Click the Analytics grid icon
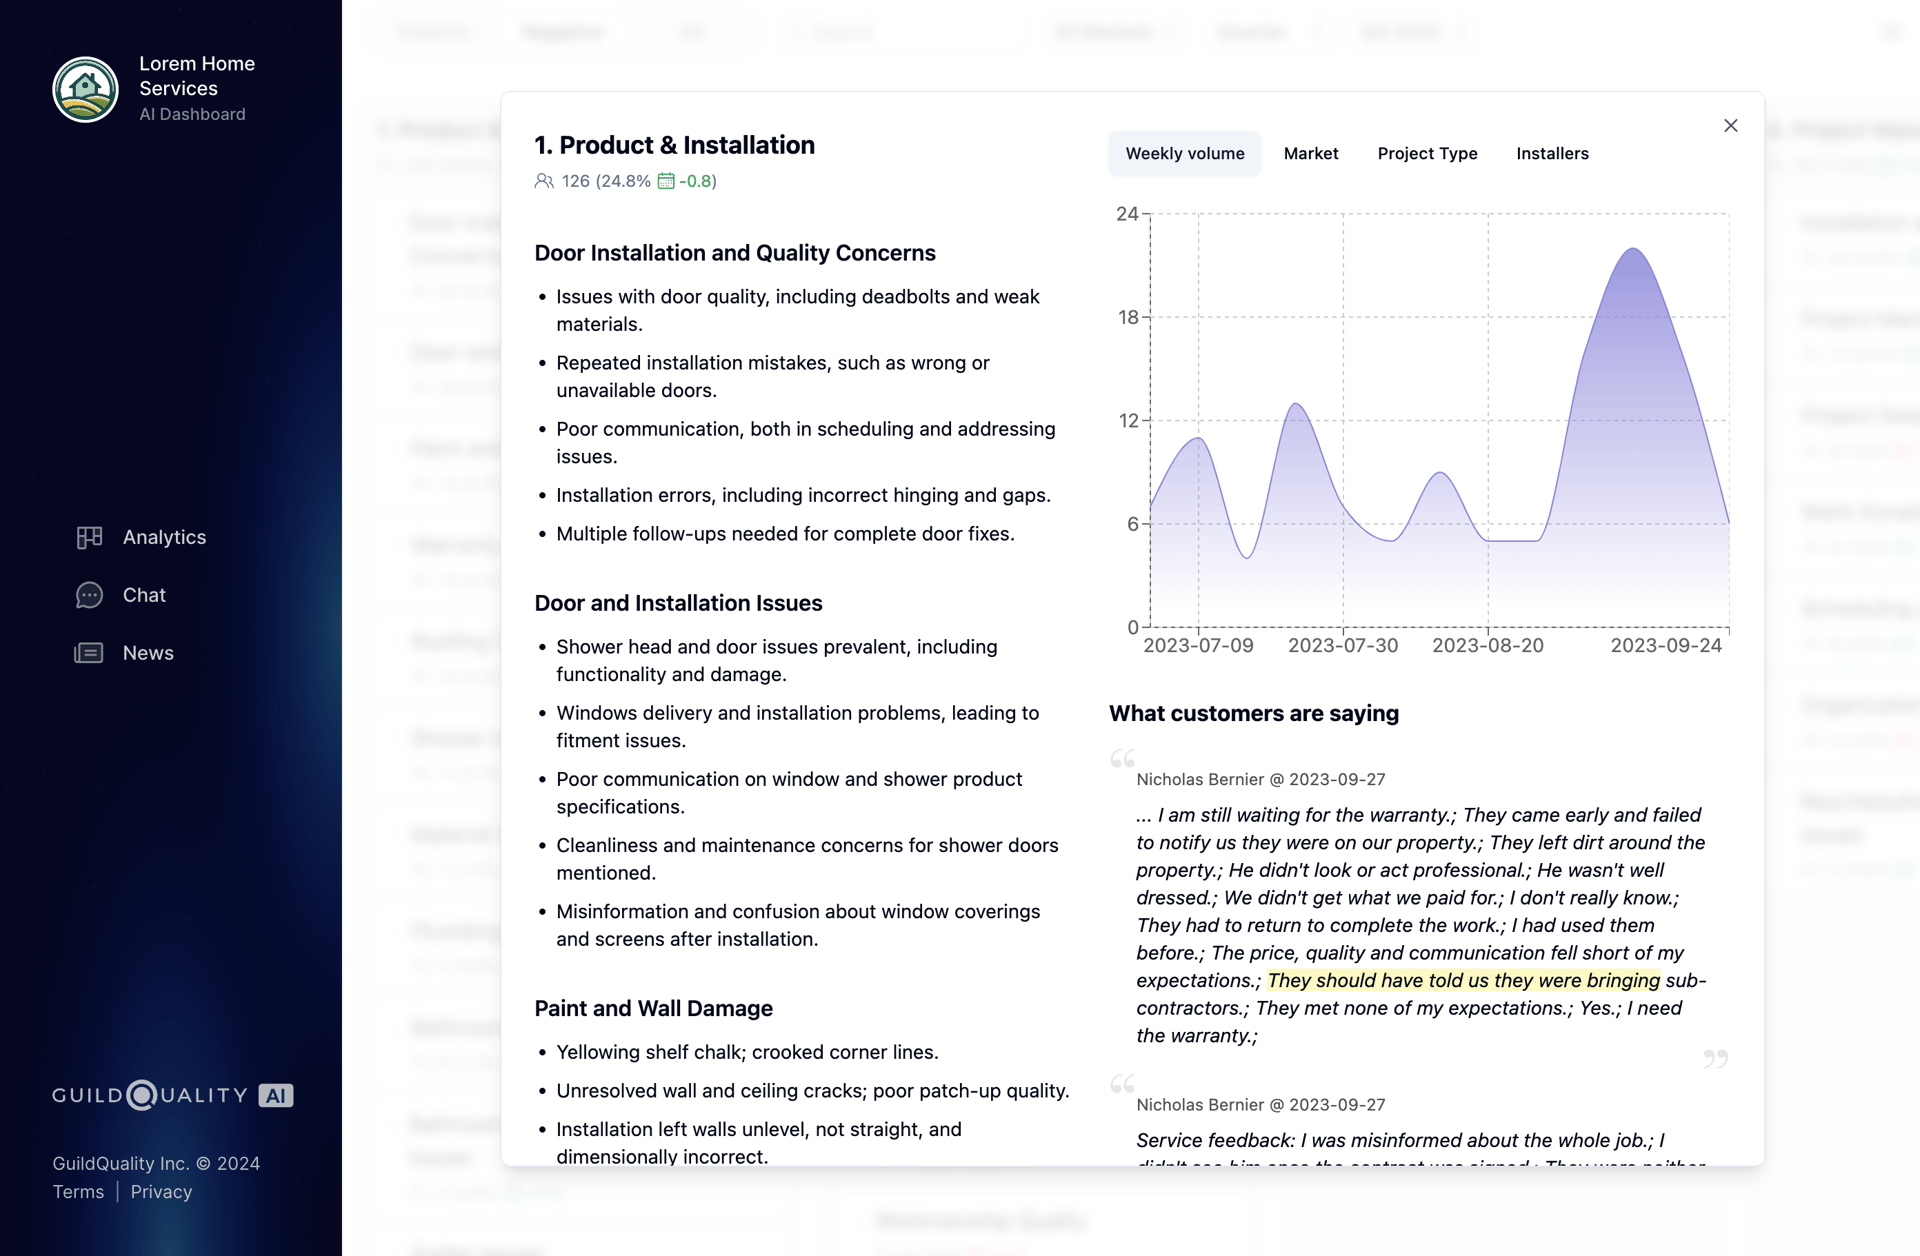 [89, 537]
